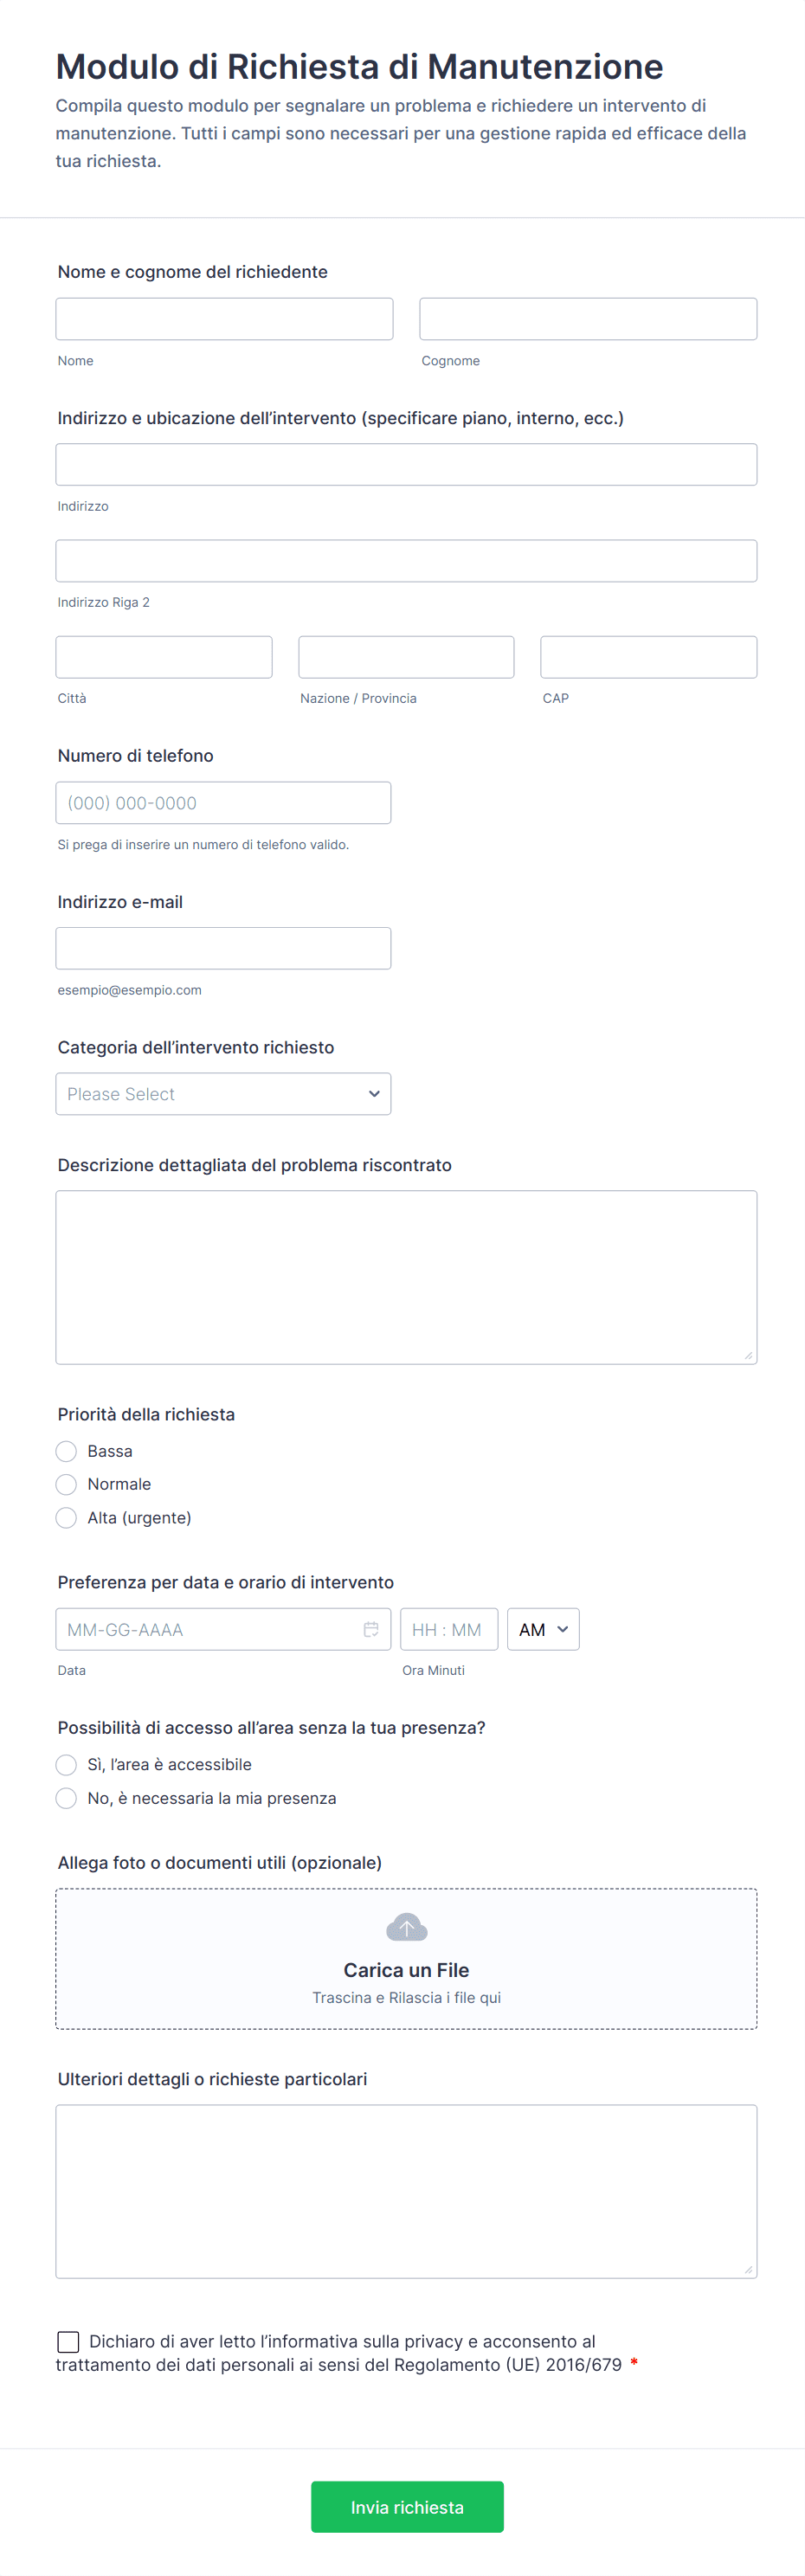Click Carica un File upload area
The image size is (805, 2576).
pyautogui.click(x=406, y=1969)
